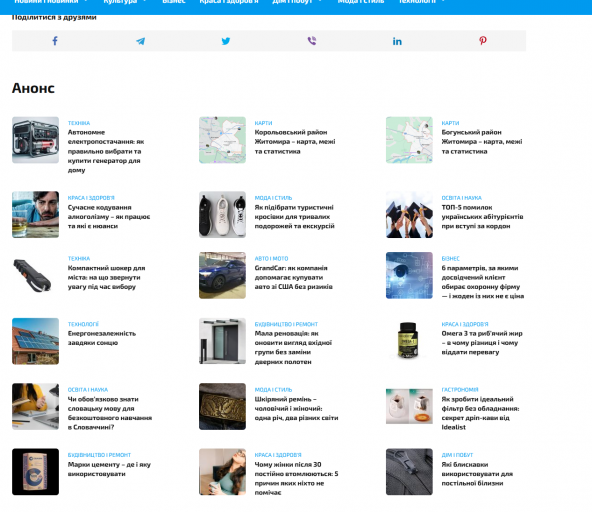Read 'Мала реновація' вхідної групи article
Screen dimensions: 592x512
(x=293, y=347)
